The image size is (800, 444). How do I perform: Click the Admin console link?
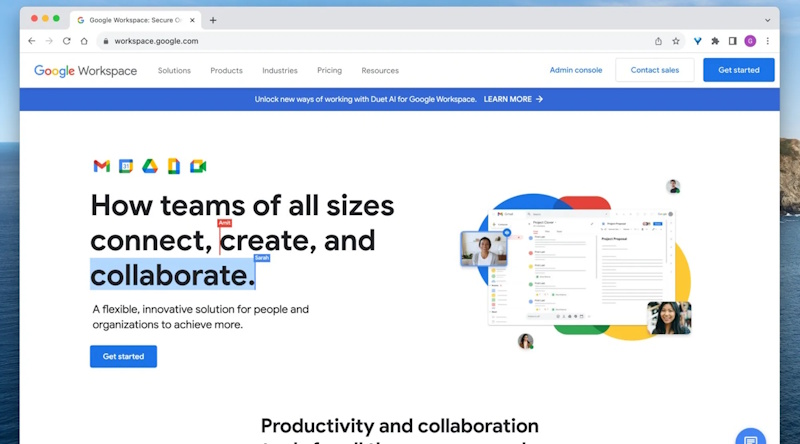click(x=576, y=70)
